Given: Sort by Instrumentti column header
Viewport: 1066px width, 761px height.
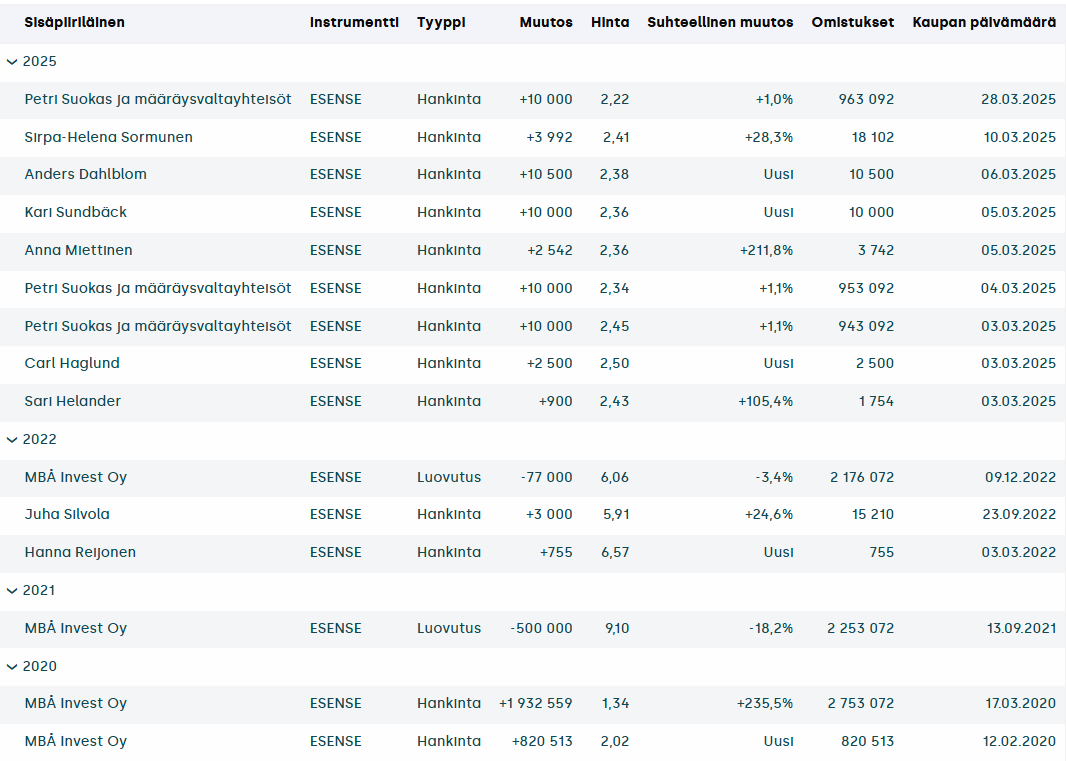Looking at the screenshot, I should [354, 22].
